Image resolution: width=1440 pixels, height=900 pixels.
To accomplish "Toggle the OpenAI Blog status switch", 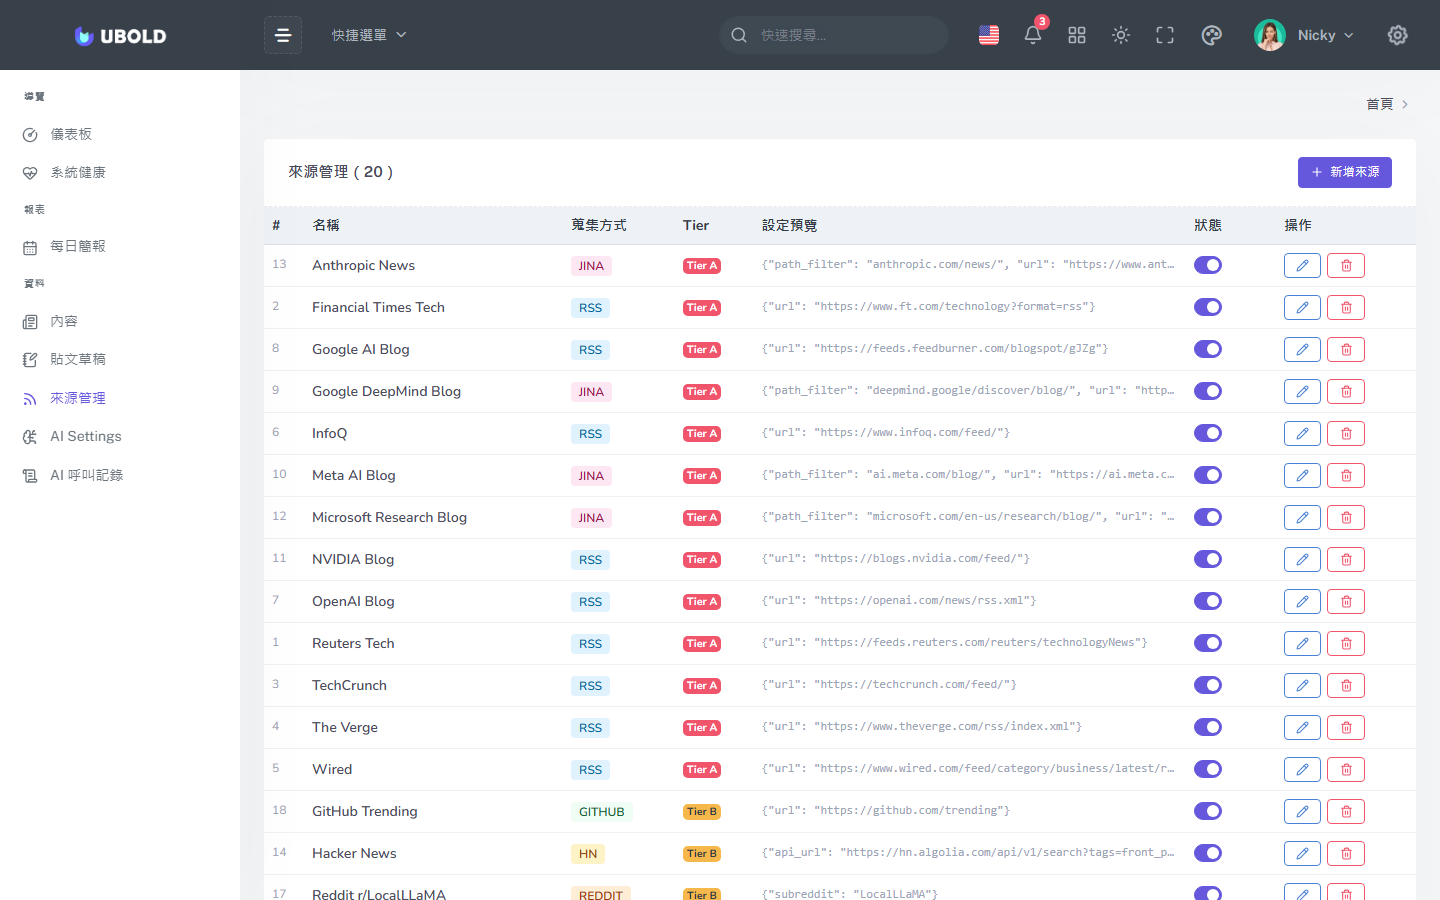I will click(x=1208, y=601).
